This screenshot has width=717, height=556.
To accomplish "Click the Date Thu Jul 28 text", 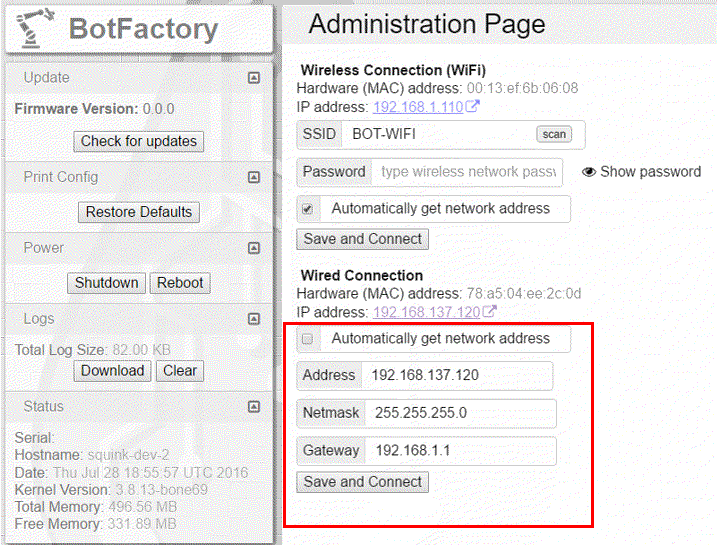I will (x=131, y=472).
